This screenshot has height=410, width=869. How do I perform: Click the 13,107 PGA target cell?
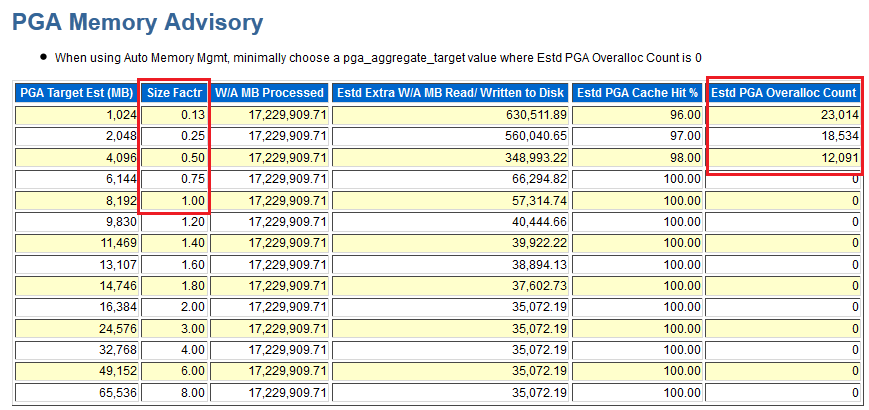click(x=77, y=265)
